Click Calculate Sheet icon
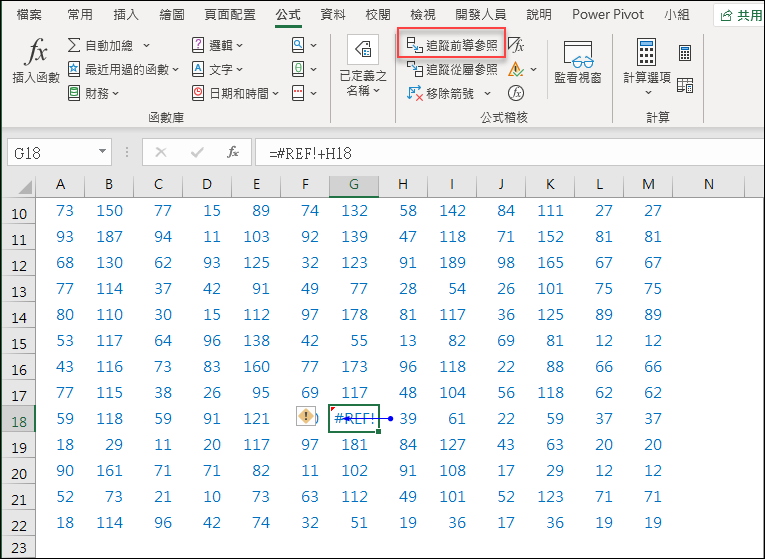Image resolution: width=765 pixels, height=559 pixels. 685,85
